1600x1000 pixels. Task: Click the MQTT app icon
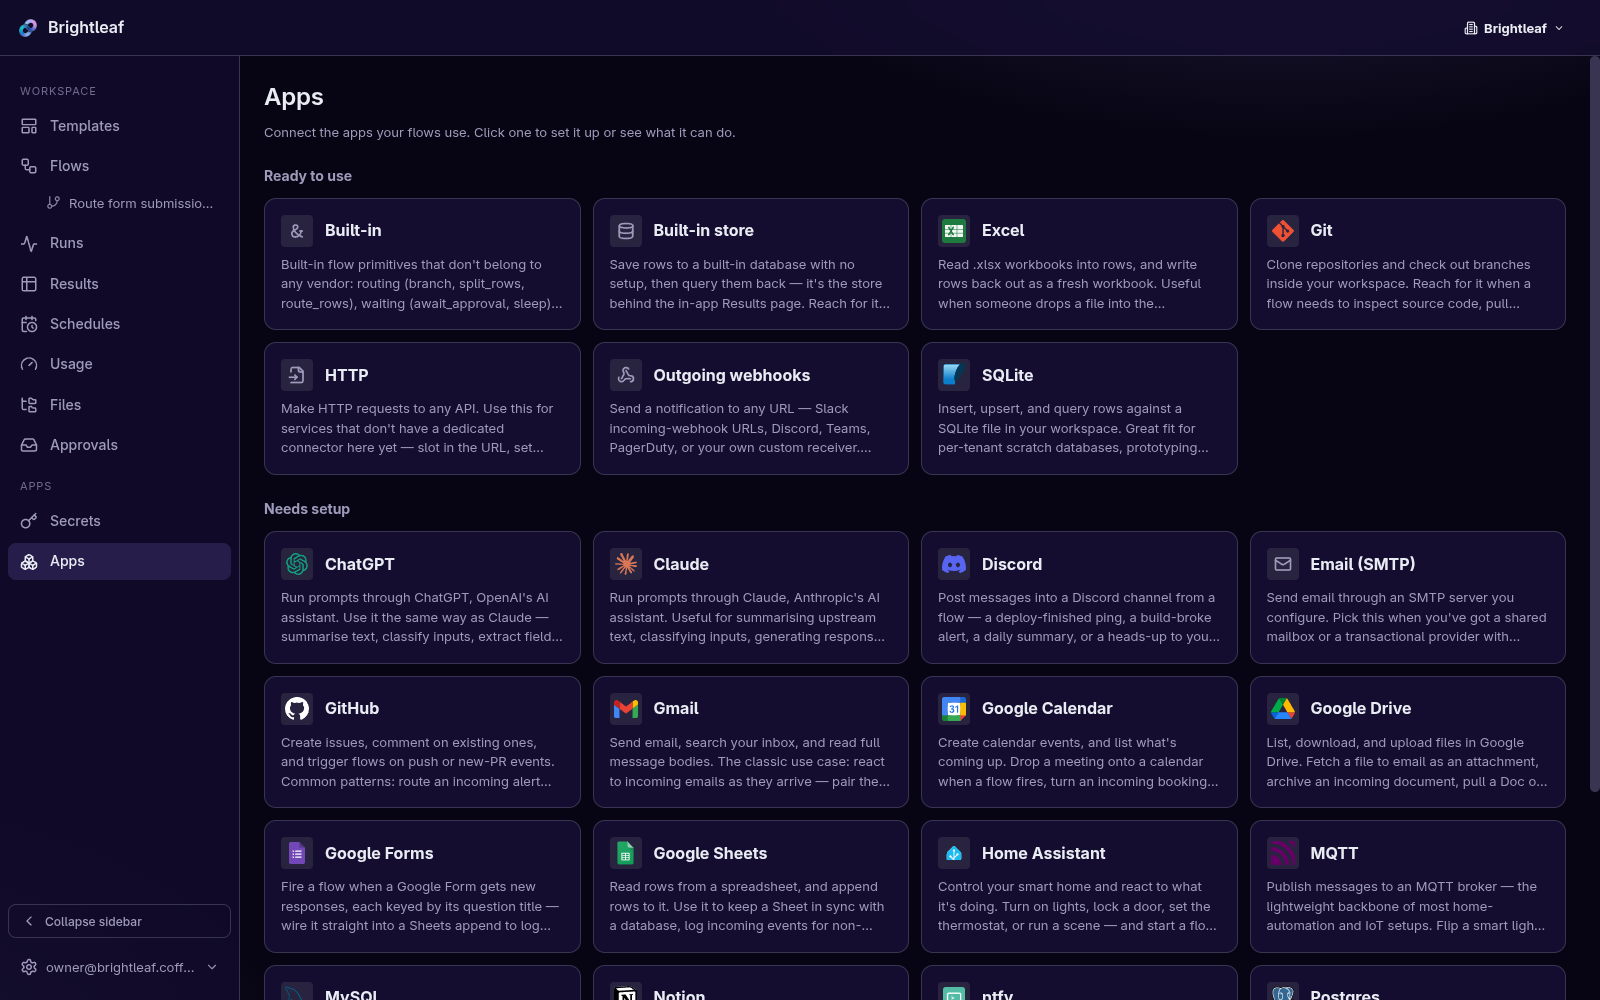(x=1283, y=853)
